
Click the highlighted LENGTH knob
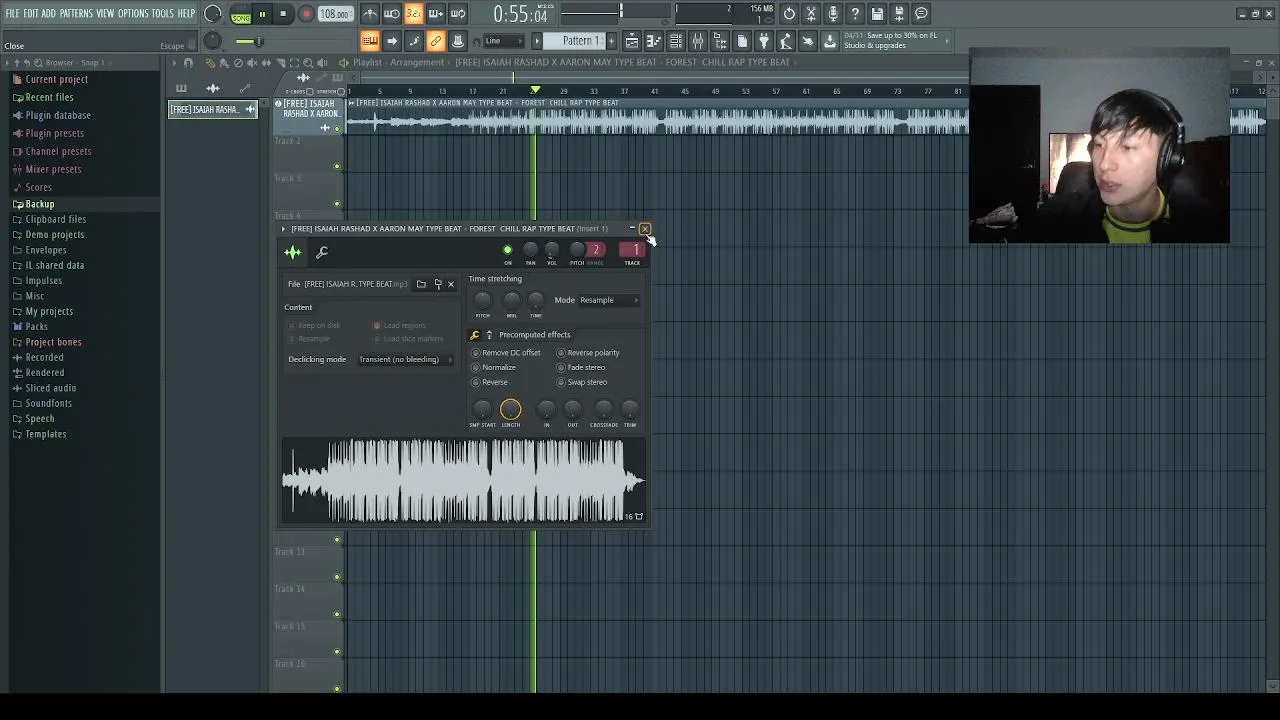[x=510, y=409]
